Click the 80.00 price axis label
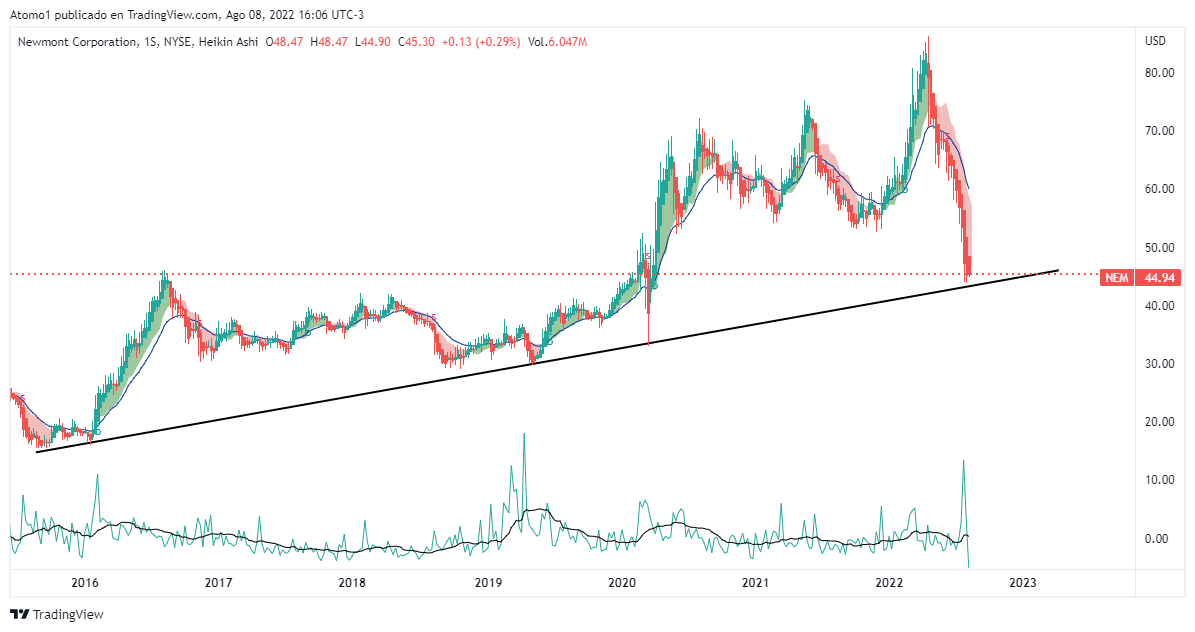This screenshot has height=632, width=1195. pos(1159,72)
